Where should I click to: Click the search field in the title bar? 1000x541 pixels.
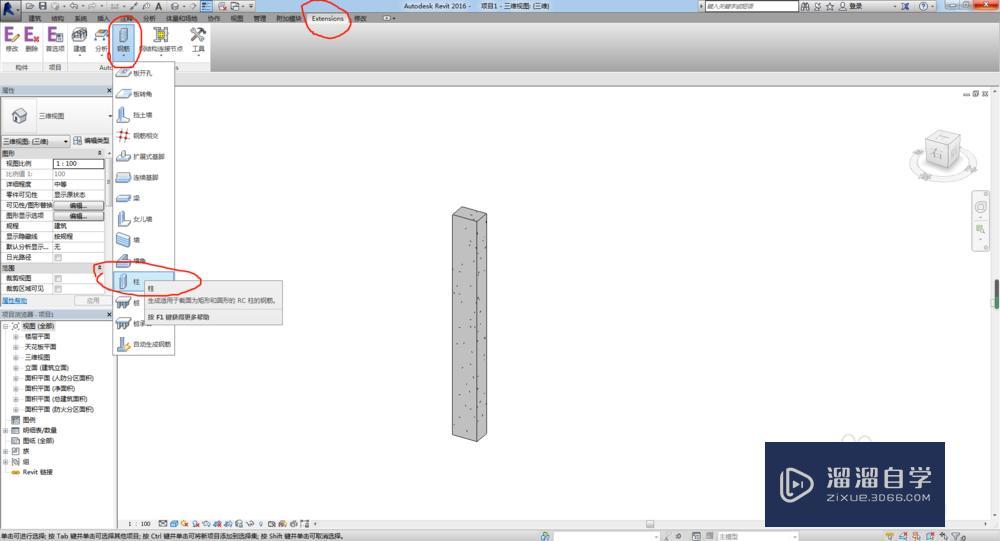click(x=751, y=6)
